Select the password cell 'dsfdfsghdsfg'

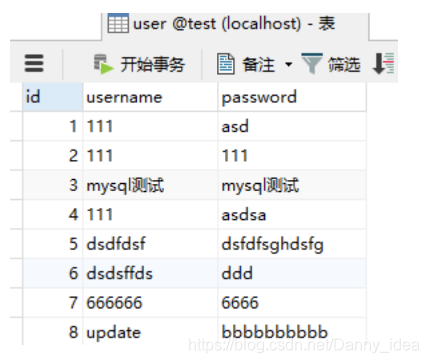click(292, 244)
